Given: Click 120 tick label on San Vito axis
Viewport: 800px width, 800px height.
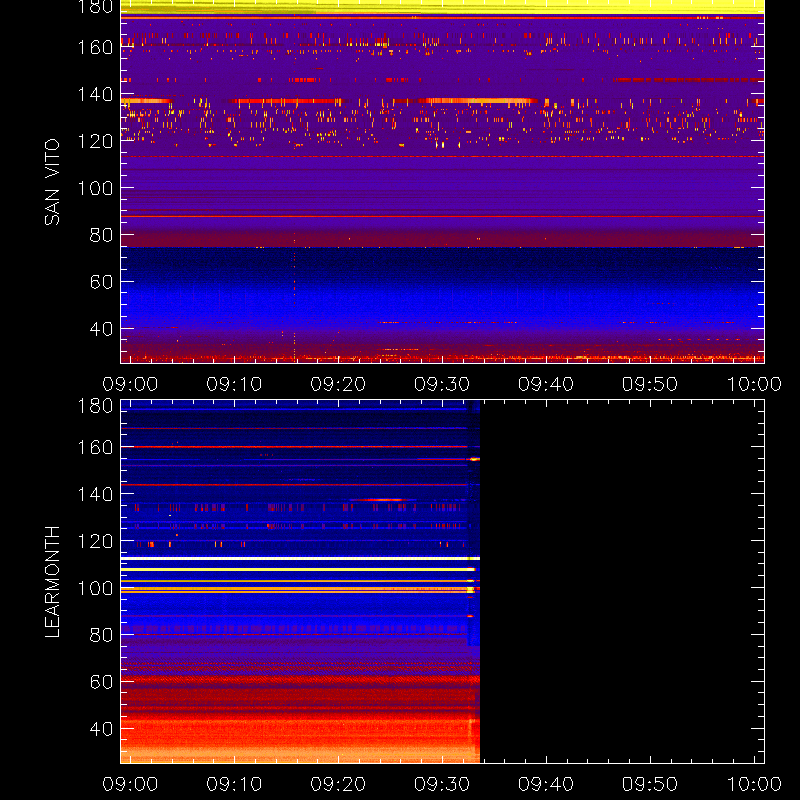Looking at the screenshot, I should (95, 141).
